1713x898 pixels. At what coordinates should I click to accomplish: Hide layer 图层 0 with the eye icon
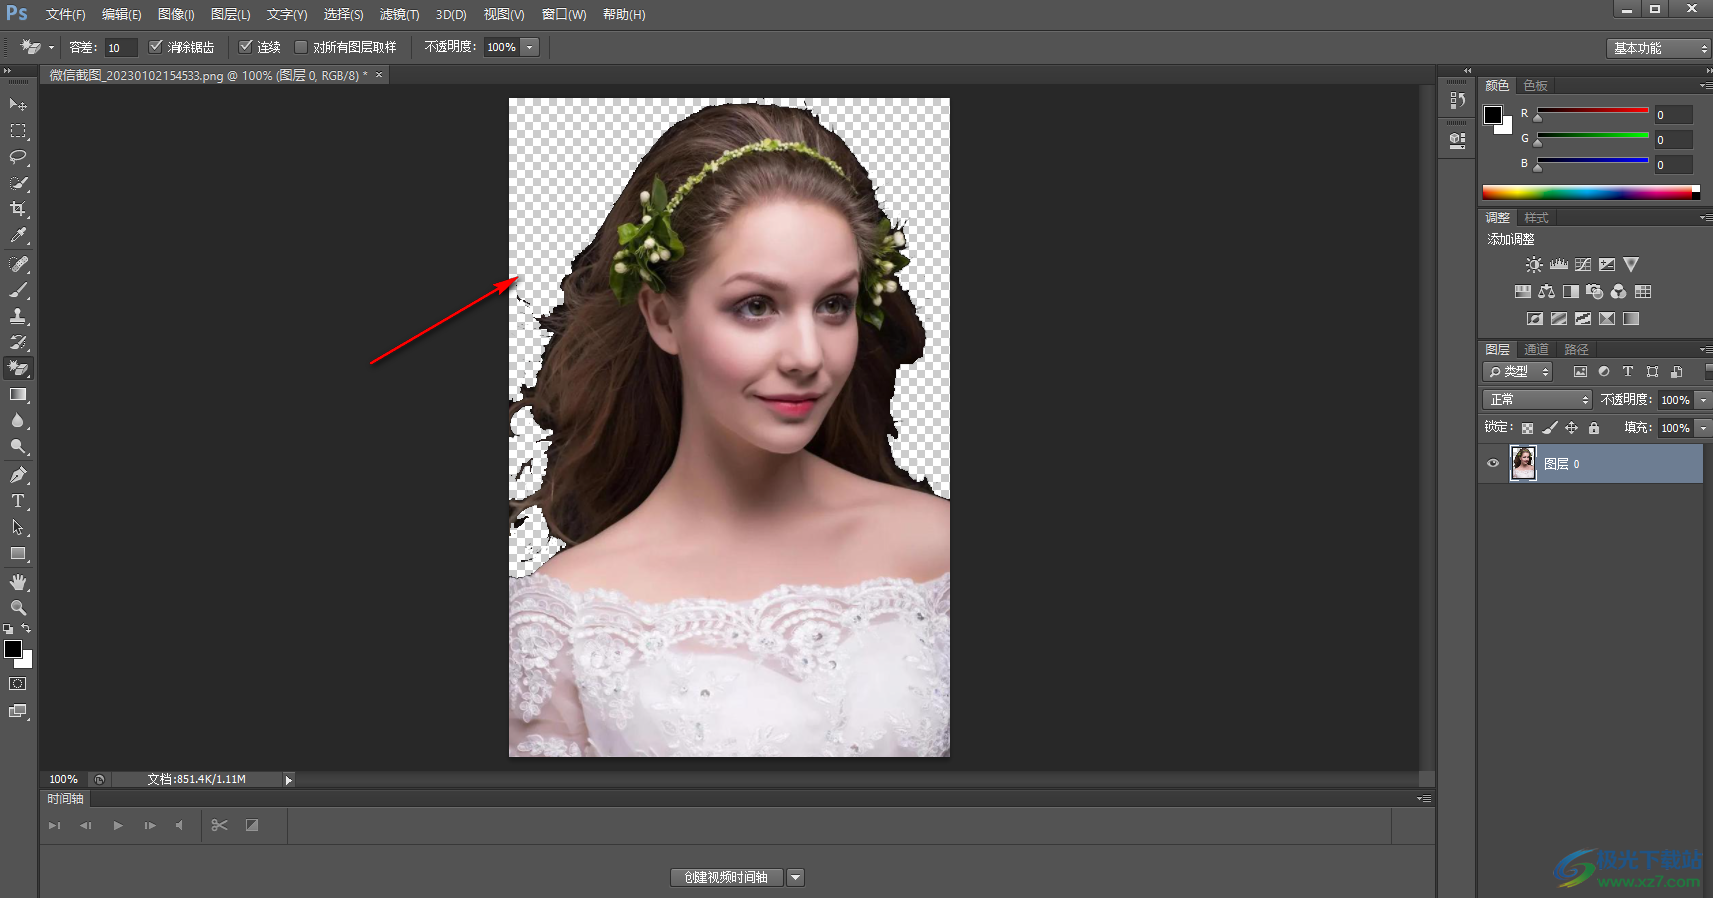(1493, 464)
